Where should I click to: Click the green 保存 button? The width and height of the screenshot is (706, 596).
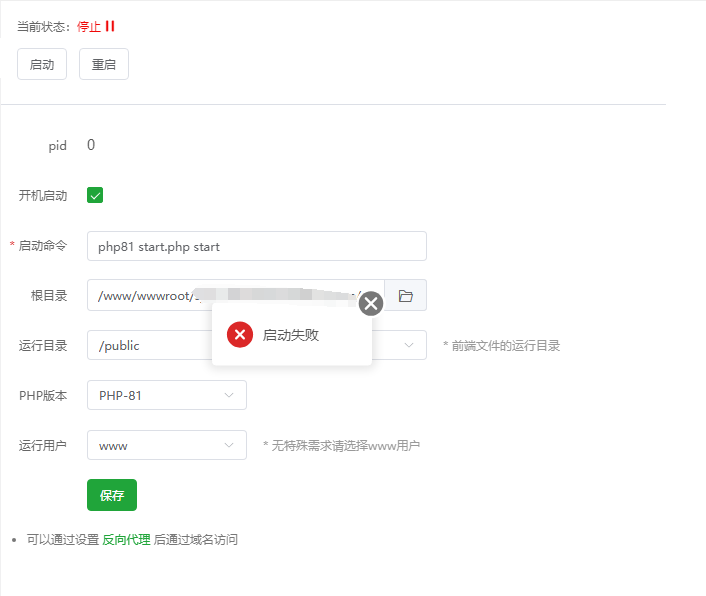pos(112,495)
